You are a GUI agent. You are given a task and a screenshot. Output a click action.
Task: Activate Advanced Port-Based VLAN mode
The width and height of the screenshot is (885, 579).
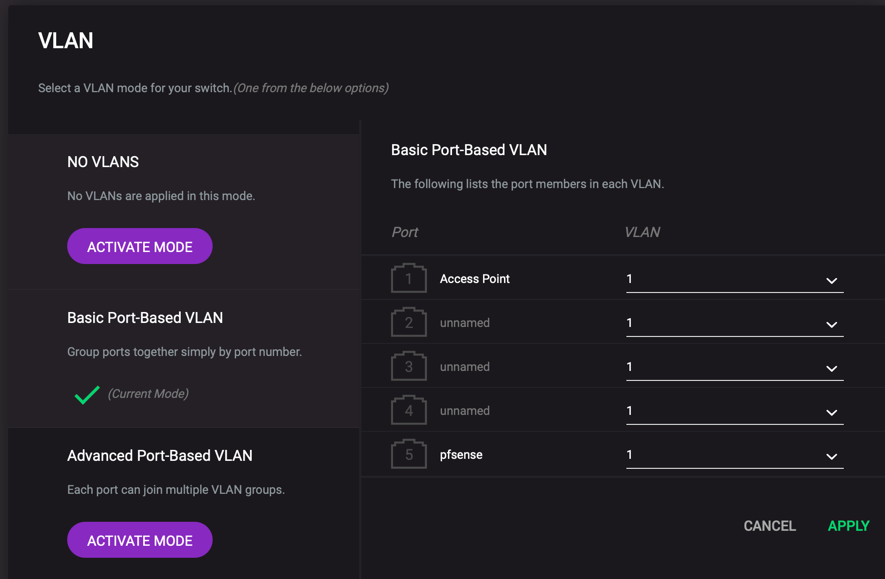tap(139, 539)
